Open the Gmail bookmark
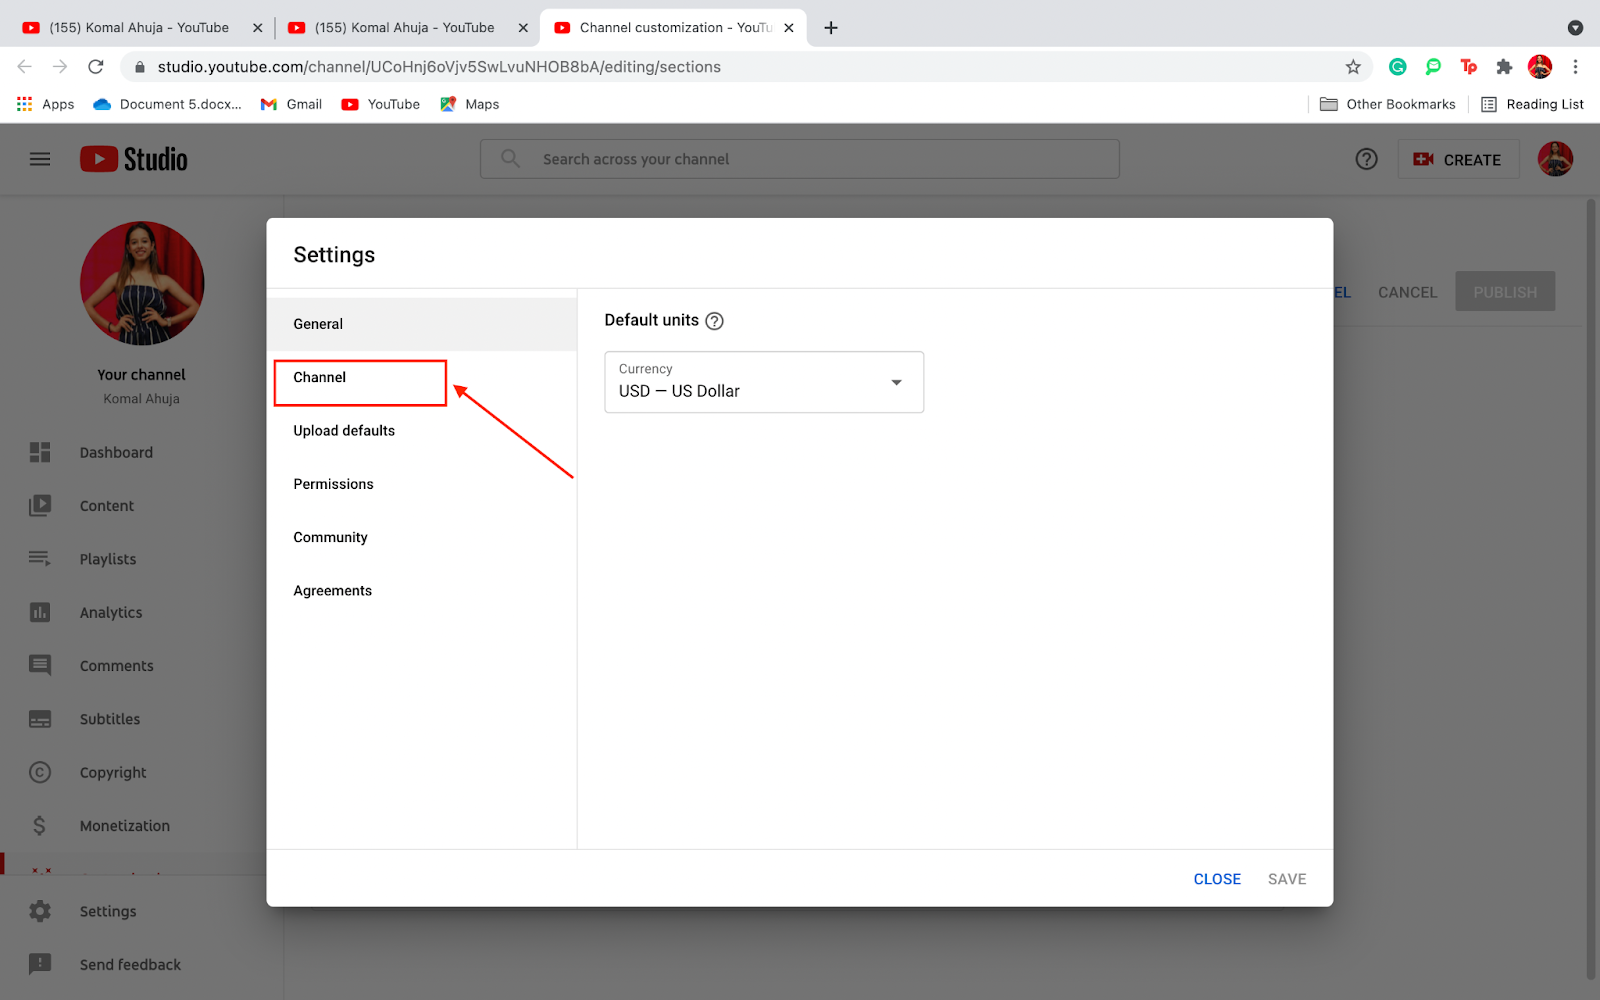Image resolution: width=1600 pixels, height=1000 pixels. 291,104
